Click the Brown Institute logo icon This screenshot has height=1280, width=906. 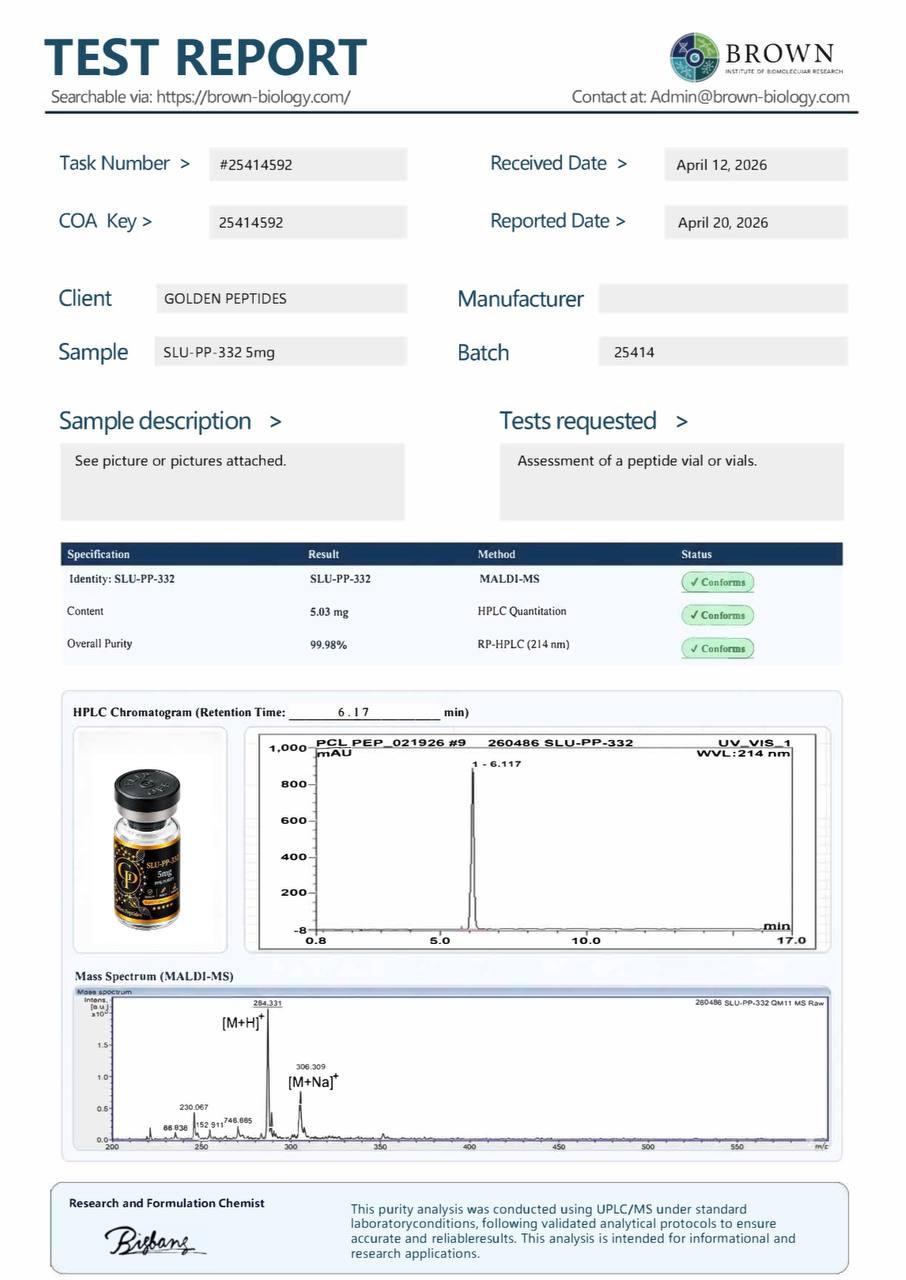(695, 57)
